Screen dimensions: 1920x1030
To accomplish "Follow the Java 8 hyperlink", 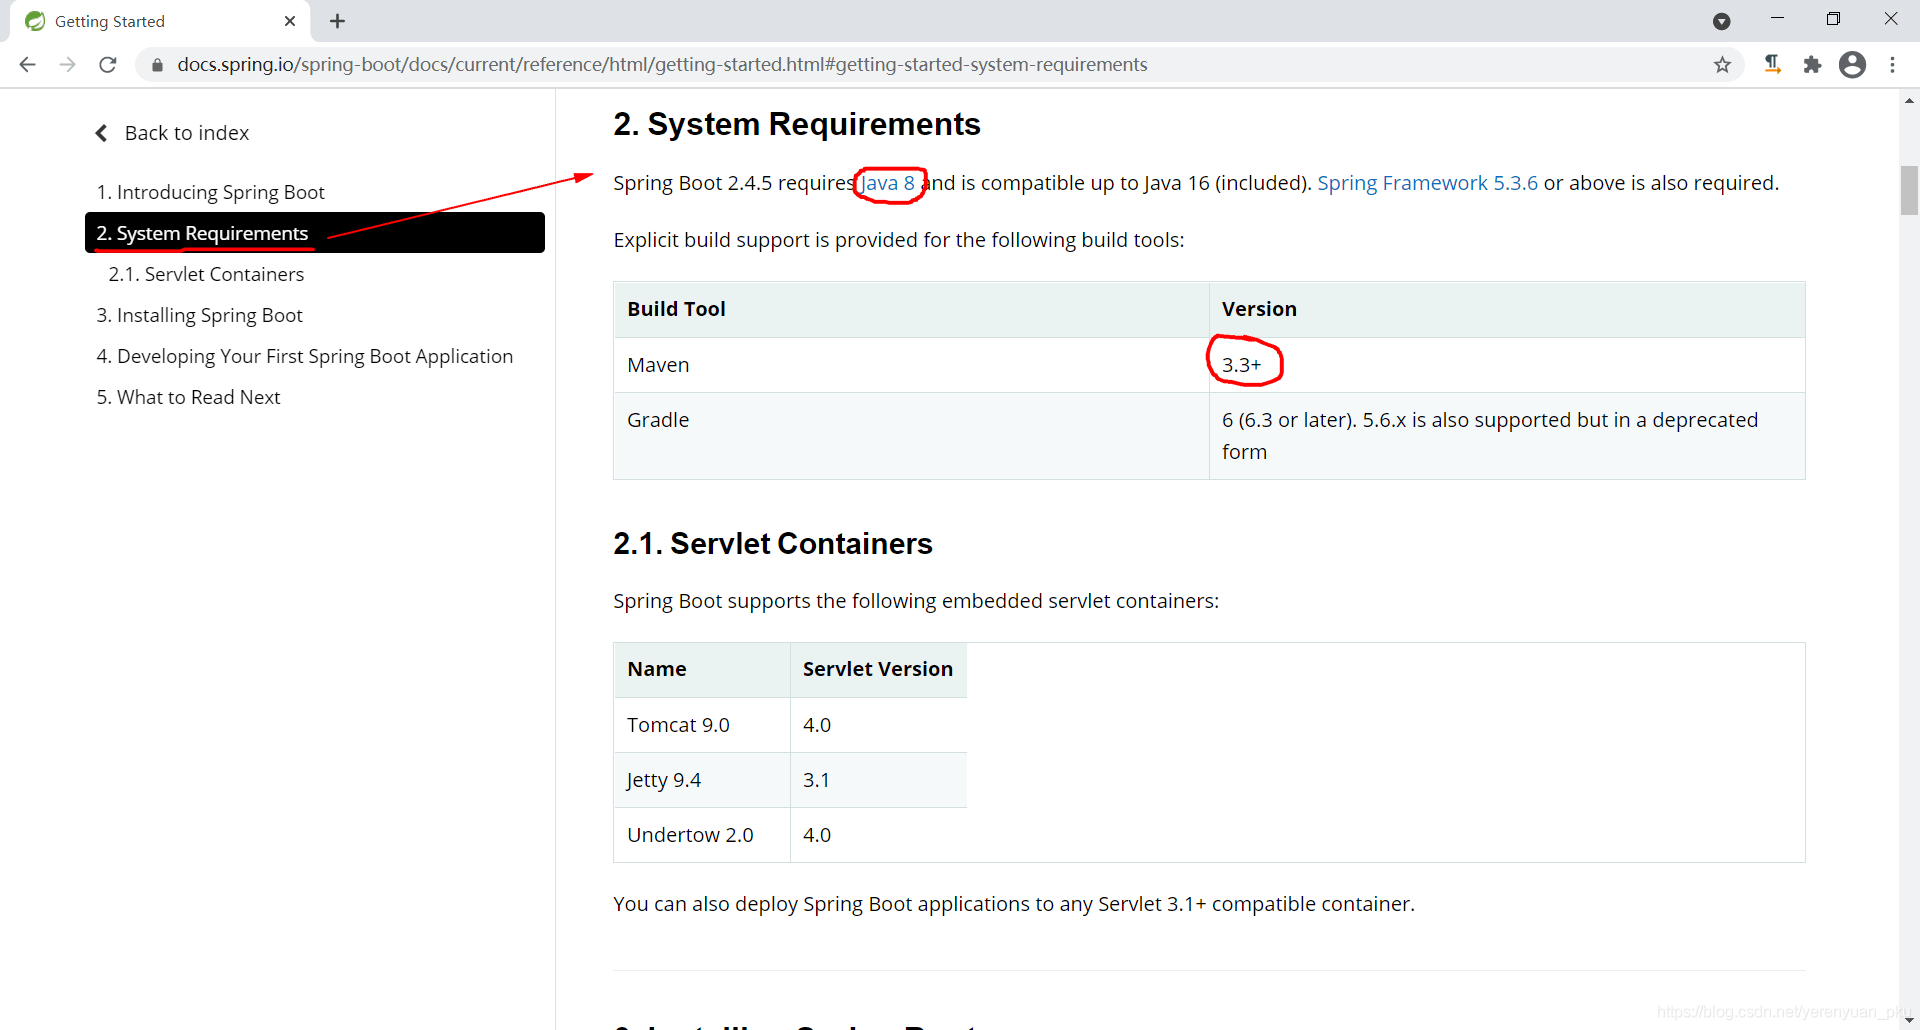I will 888,183.
